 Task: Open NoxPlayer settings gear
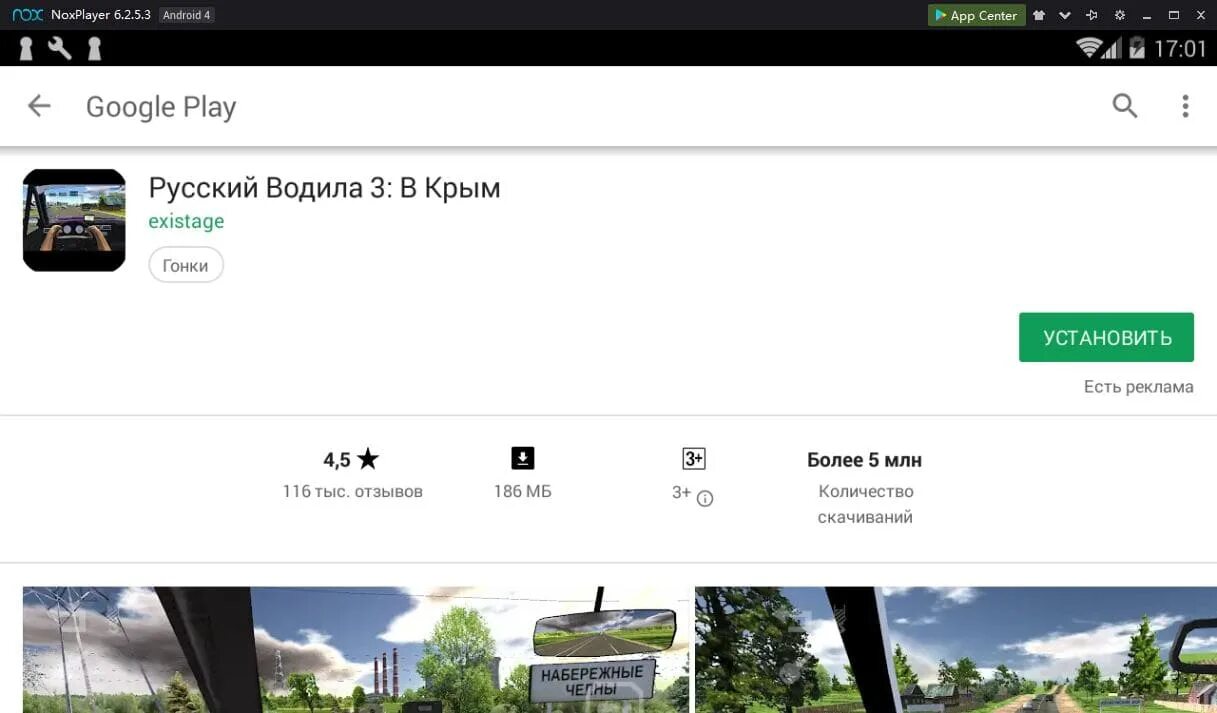[x=1119, y=15]
